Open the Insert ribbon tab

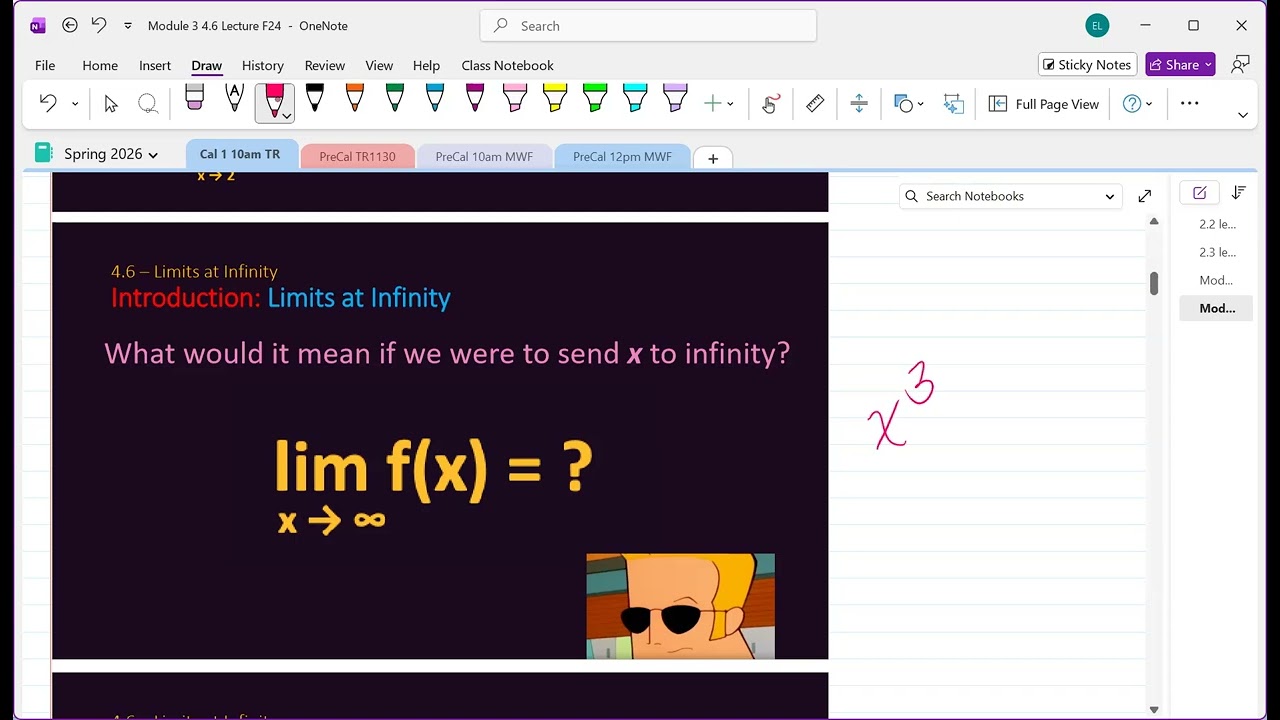tap(155, 65)
